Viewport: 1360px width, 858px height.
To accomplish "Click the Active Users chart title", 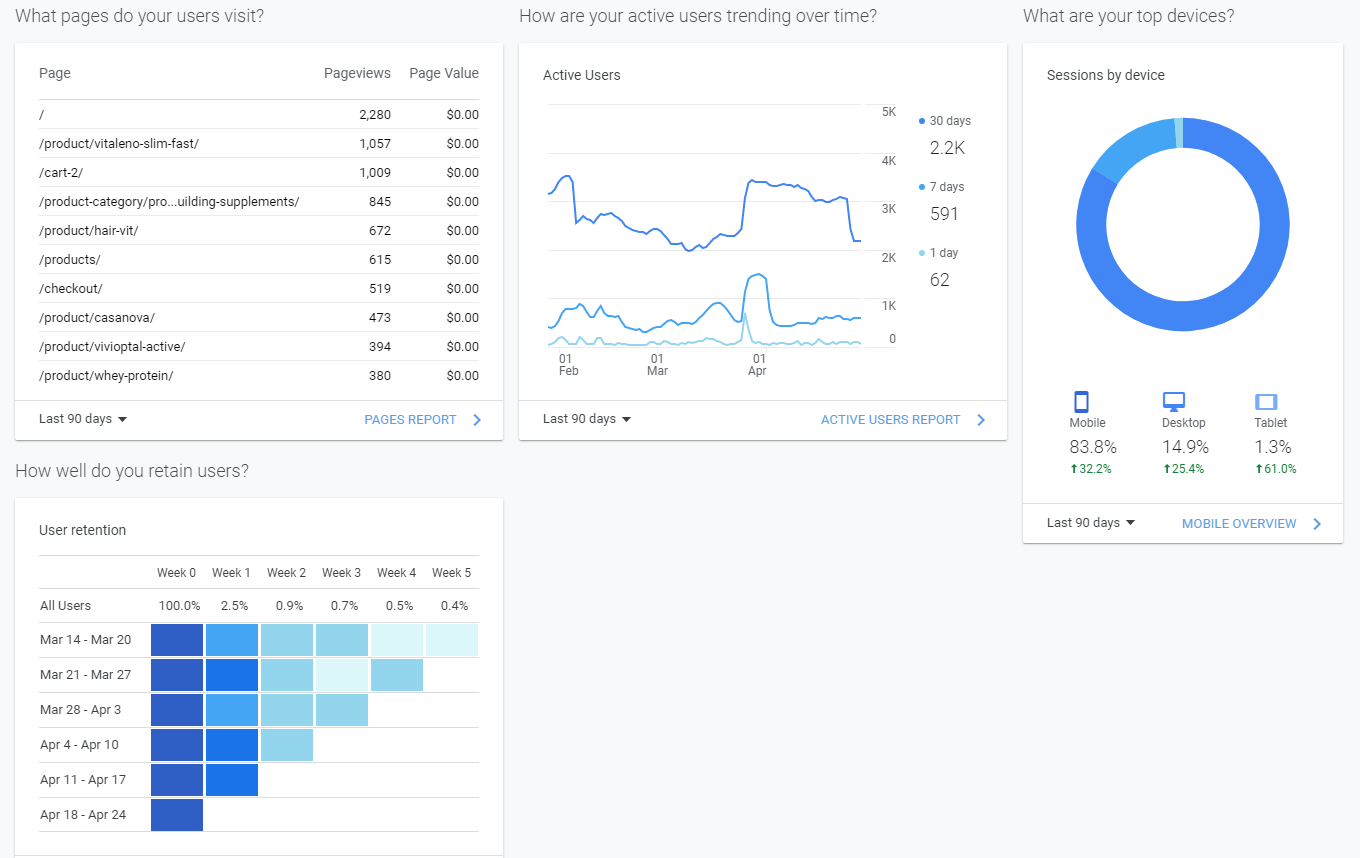I will pos(582,75).
